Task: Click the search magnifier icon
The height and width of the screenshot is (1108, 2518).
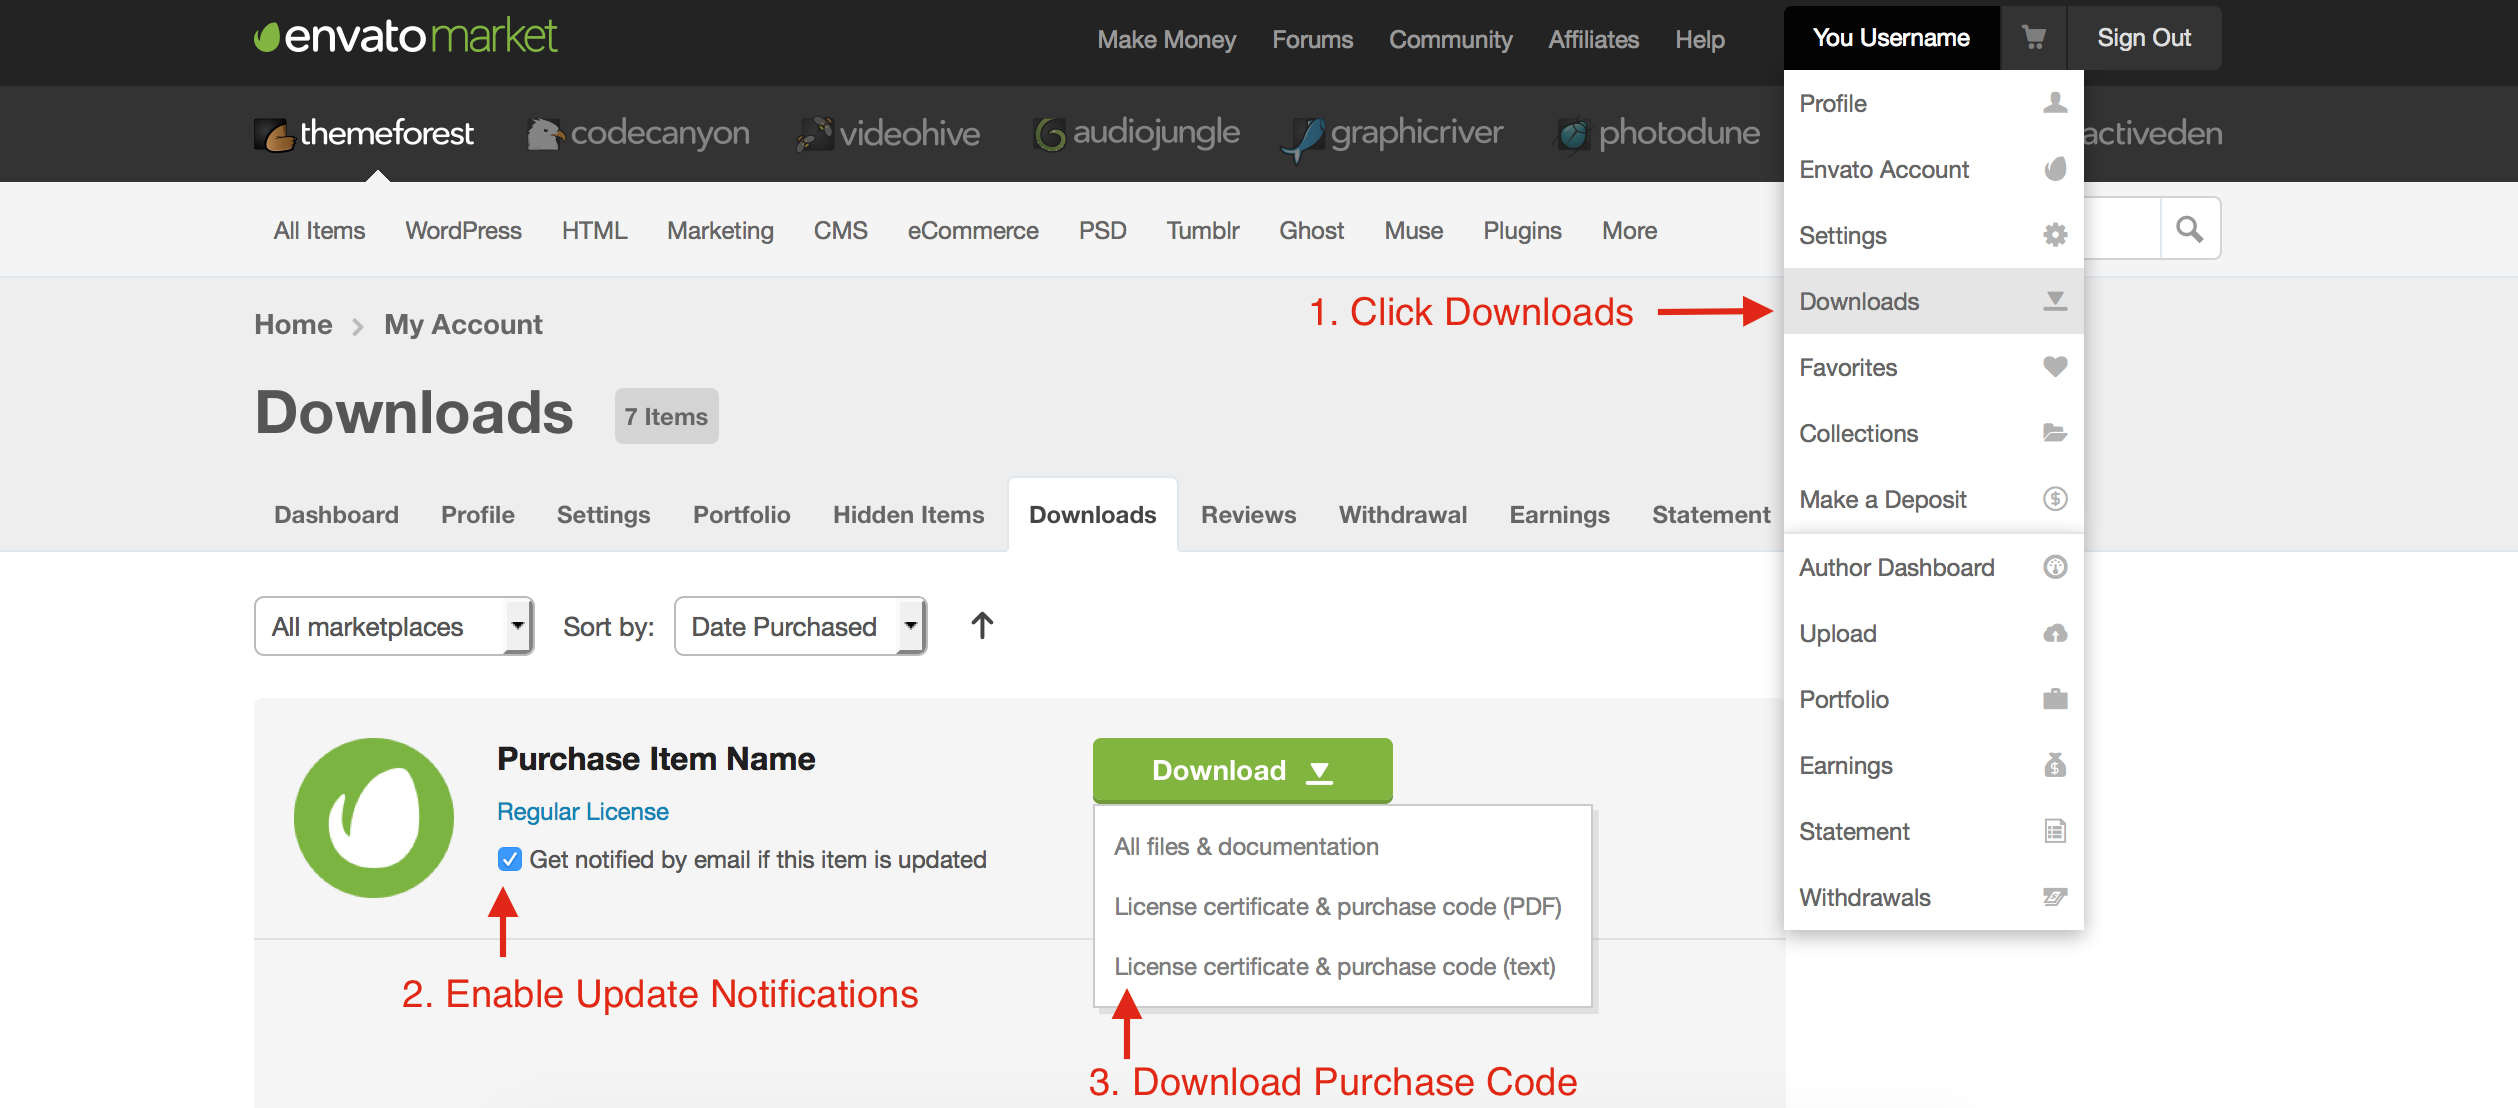Action: (2190, 229)
